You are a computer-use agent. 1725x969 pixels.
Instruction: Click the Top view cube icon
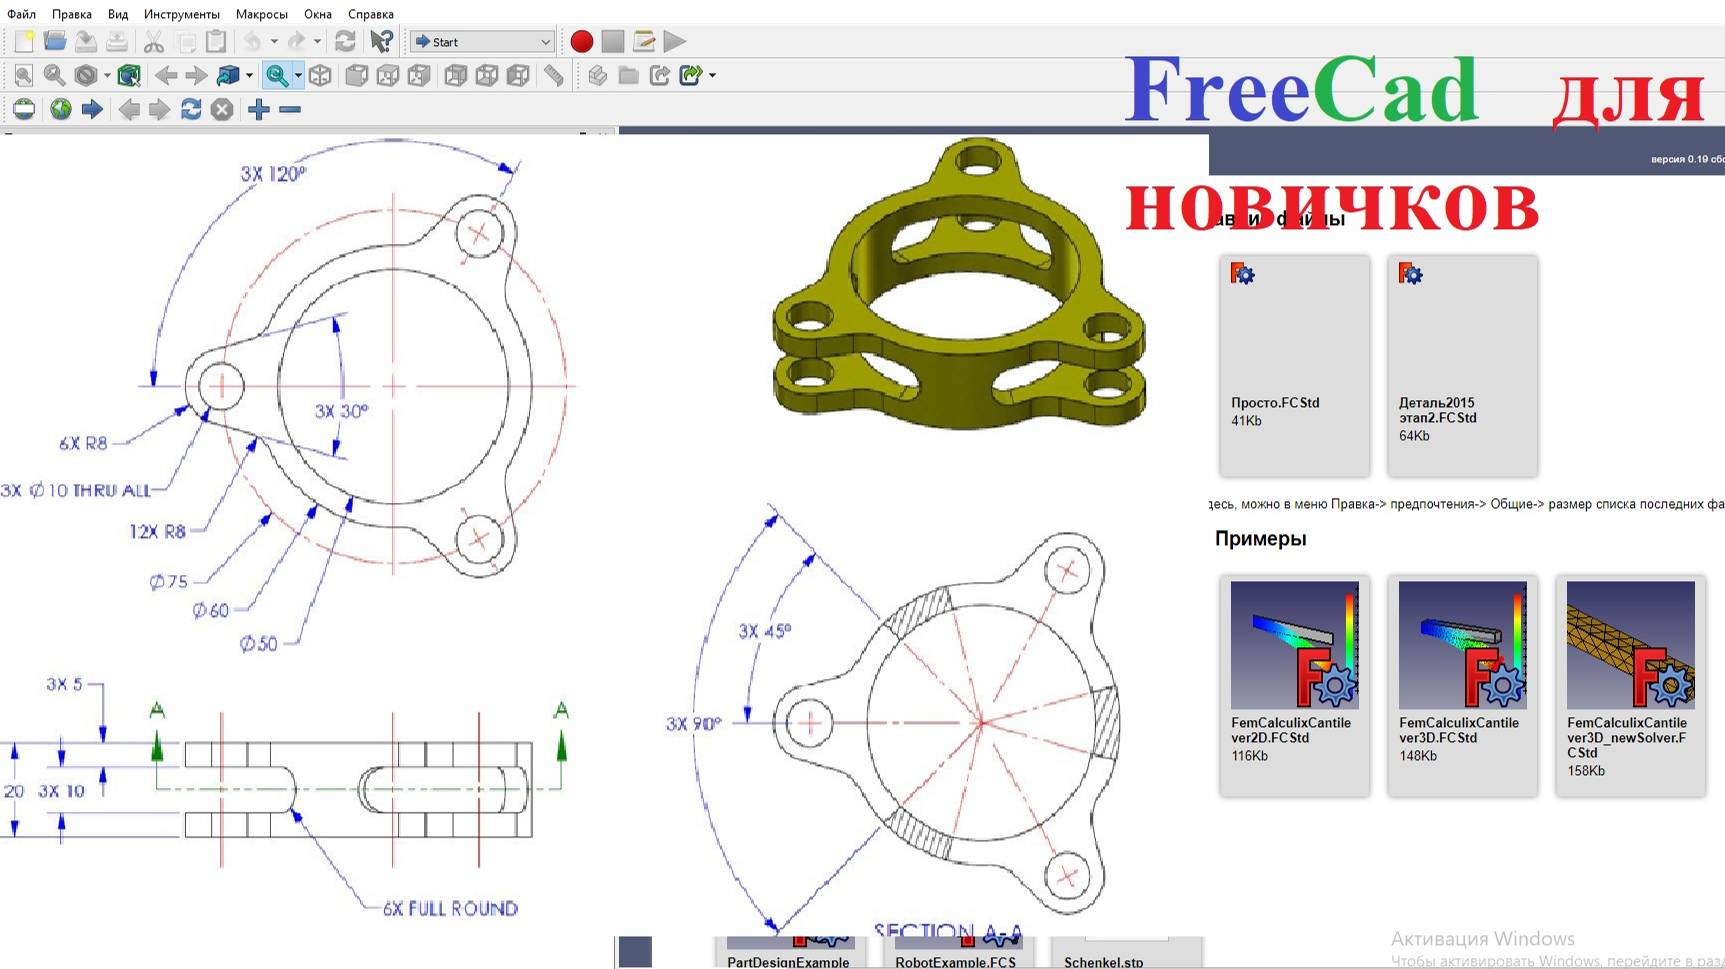point(388,76)
